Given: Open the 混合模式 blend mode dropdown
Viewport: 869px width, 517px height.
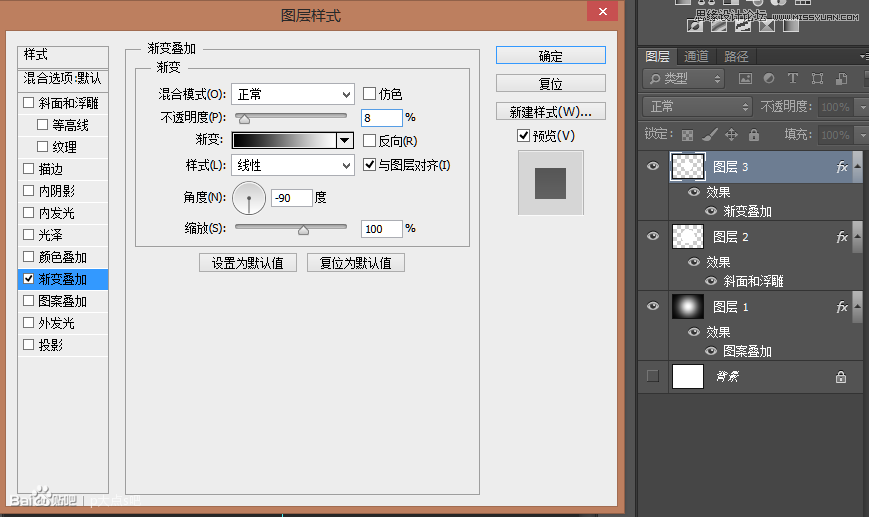Looking at the screenshot, I should click(x=292, y=94).
